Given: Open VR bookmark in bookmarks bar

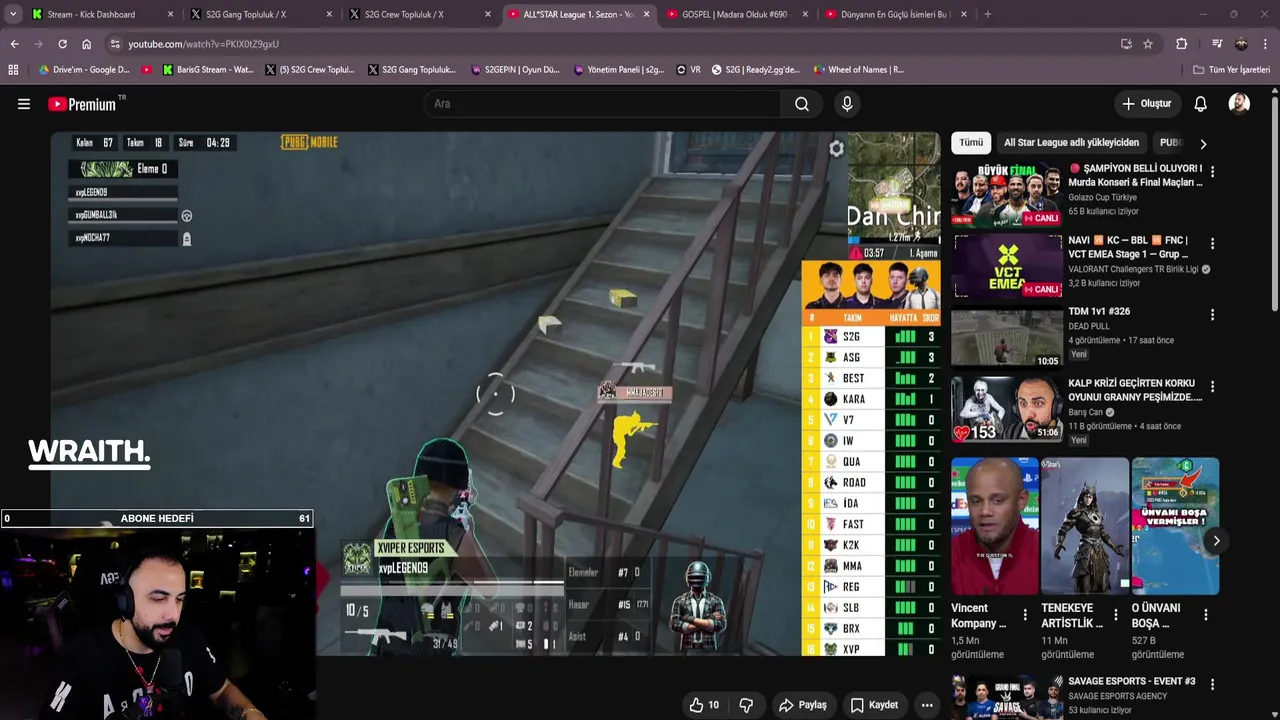Looking at the screenshot, I should point(689,70).
